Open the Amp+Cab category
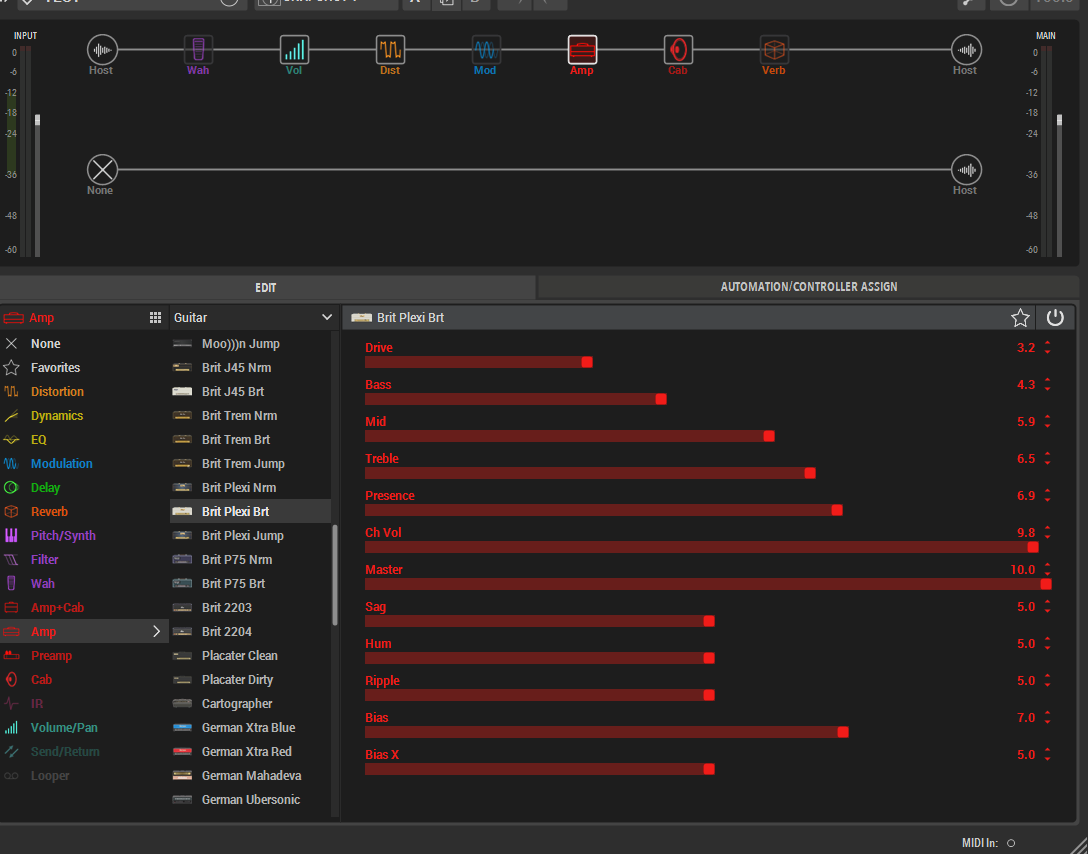The height and width of the screenshot is (854, 1088). 84,608
